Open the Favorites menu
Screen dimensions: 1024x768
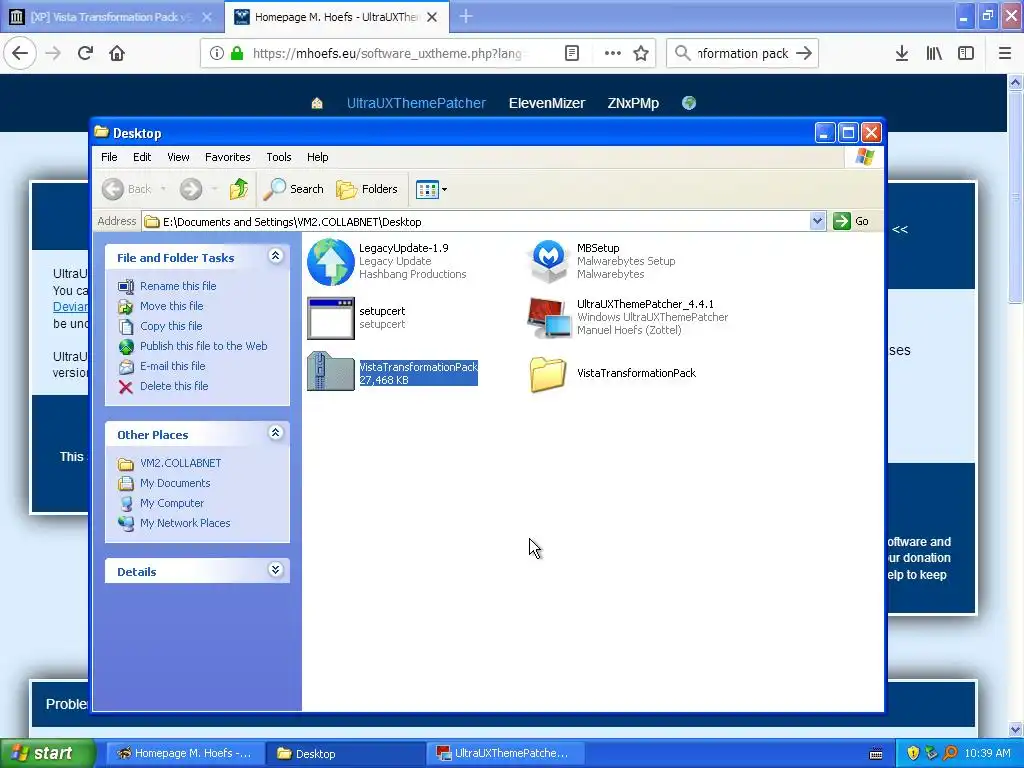pos(227,157)
